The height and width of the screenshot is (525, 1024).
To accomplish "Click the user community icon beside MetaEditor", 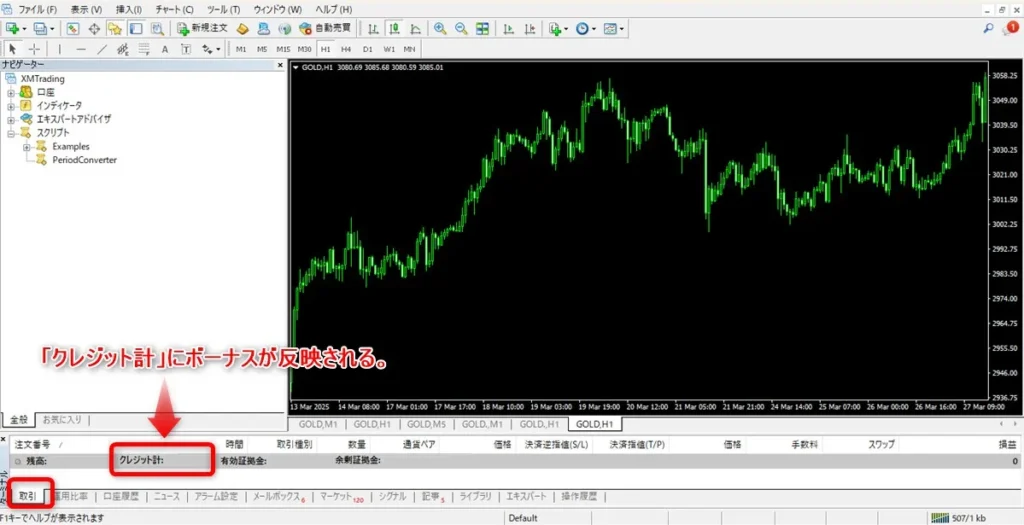I will click(263, 29).
